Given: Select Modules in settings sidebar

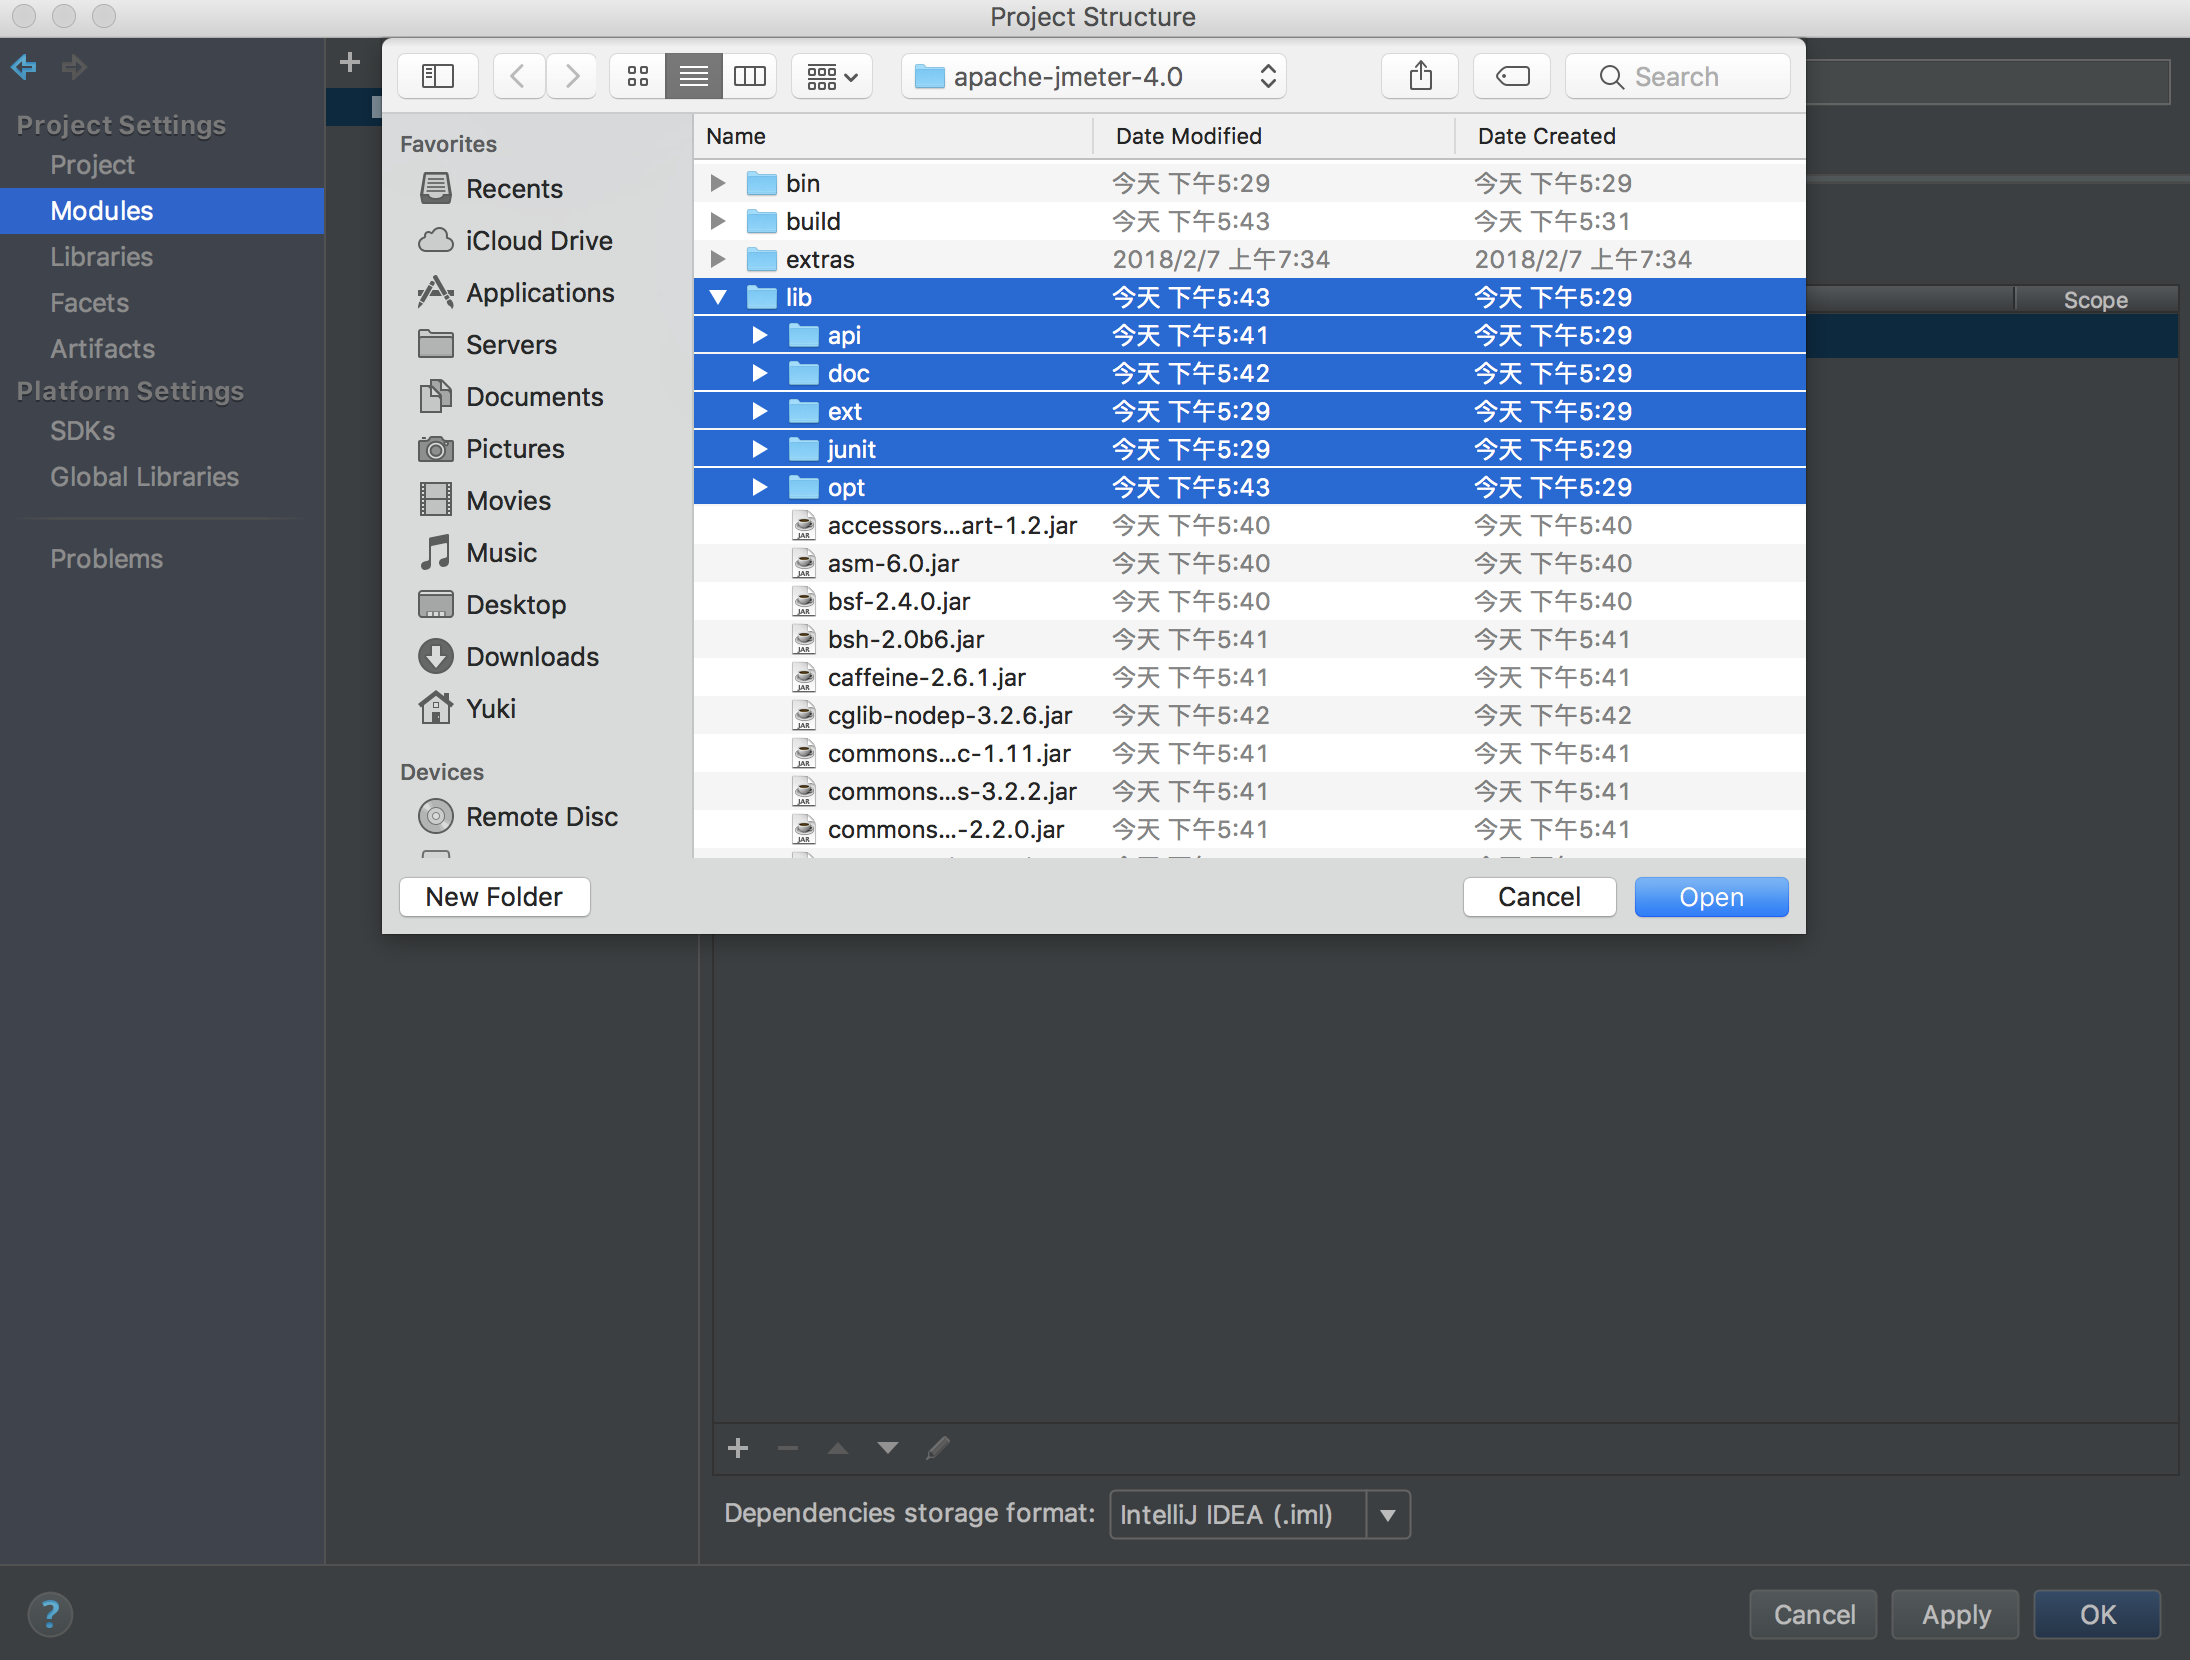Looking at the screenshot, I should 162,211.
